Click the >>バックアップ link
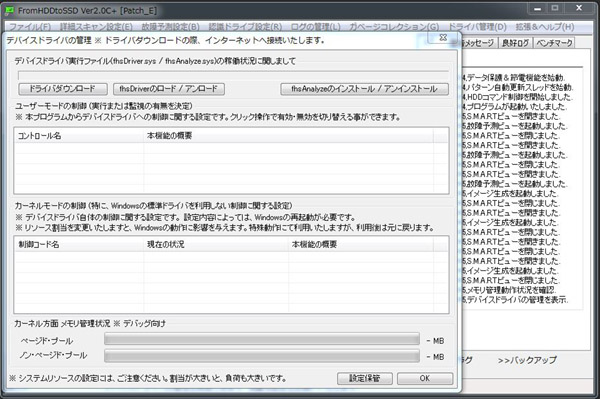Screen dimensions: 600x399 [x=527, y=360]
